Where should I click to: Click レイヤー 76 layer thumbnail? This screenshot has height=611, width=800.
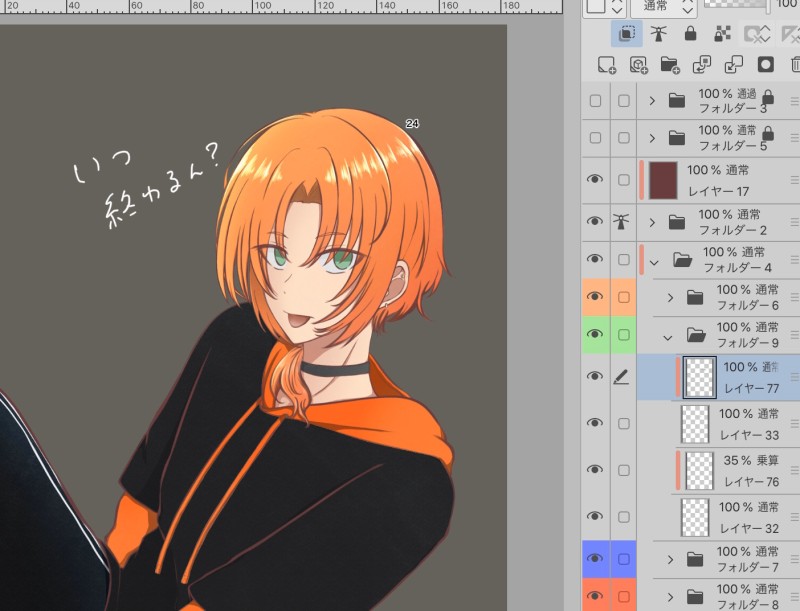tap(698, 471)
